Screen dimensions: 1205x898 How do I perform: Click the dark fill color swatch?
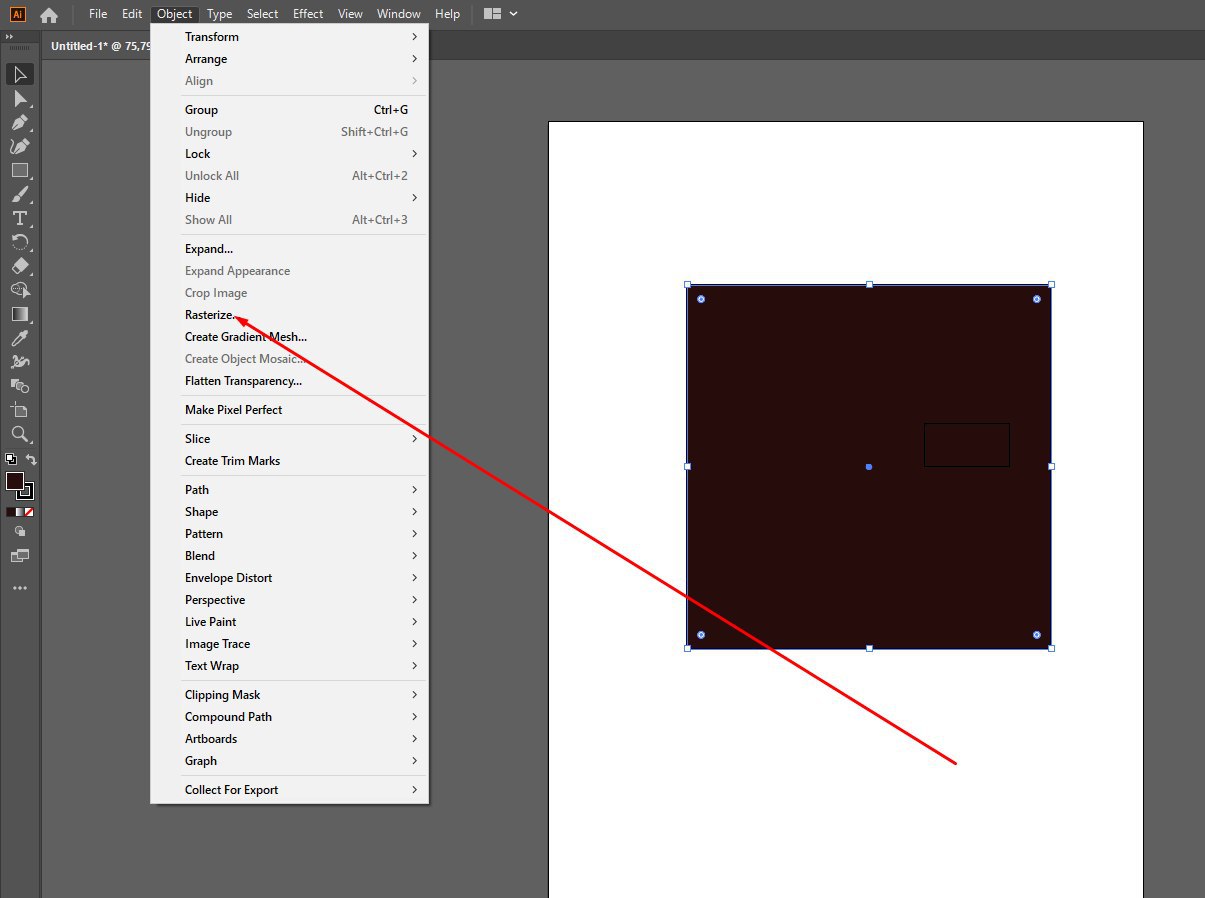(15, 482)
